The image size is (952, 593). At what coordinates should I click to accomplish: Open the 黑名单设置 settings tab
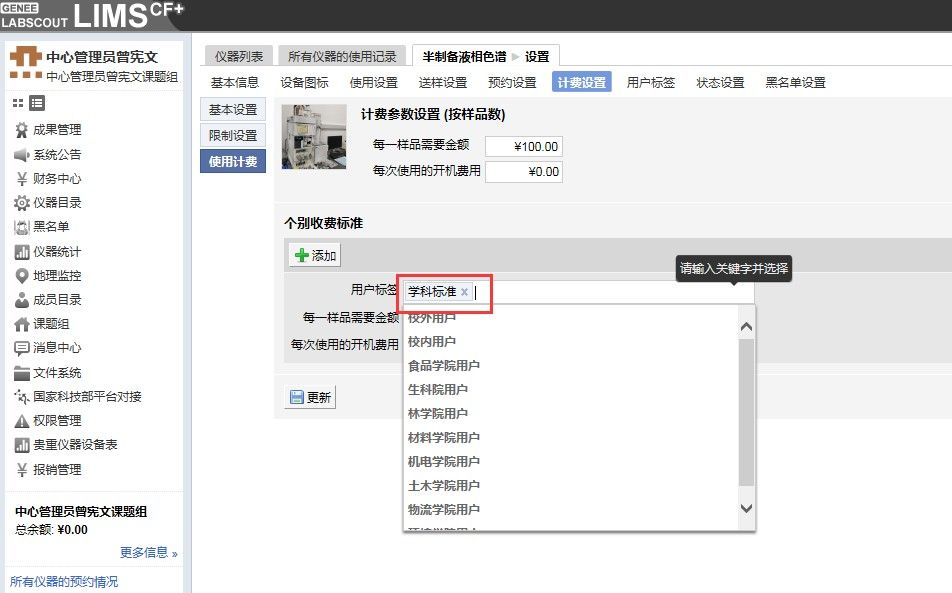pyautogui.click(x=795, y=83)
